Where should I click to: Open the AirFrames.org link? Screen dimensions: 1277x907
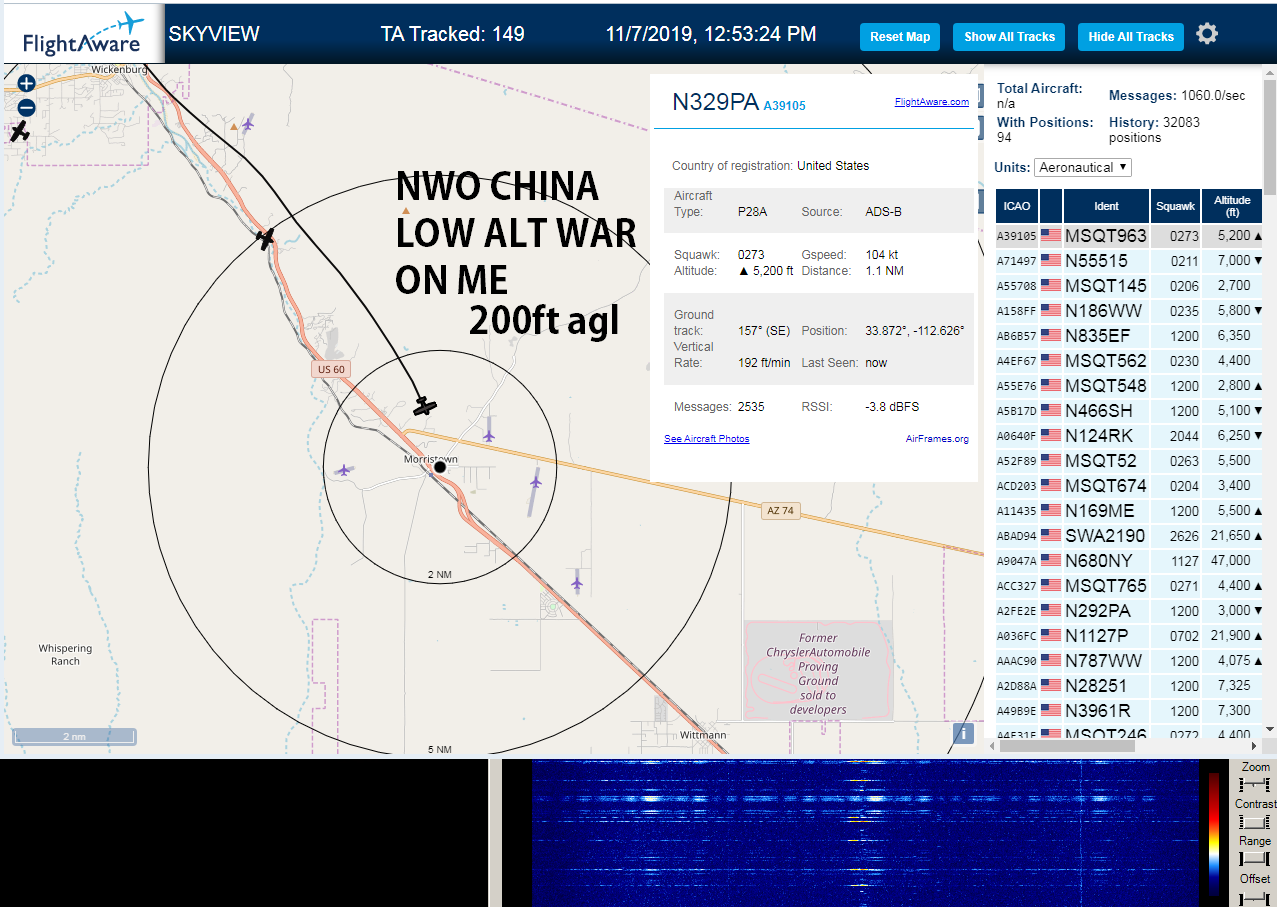click(937, 439)
